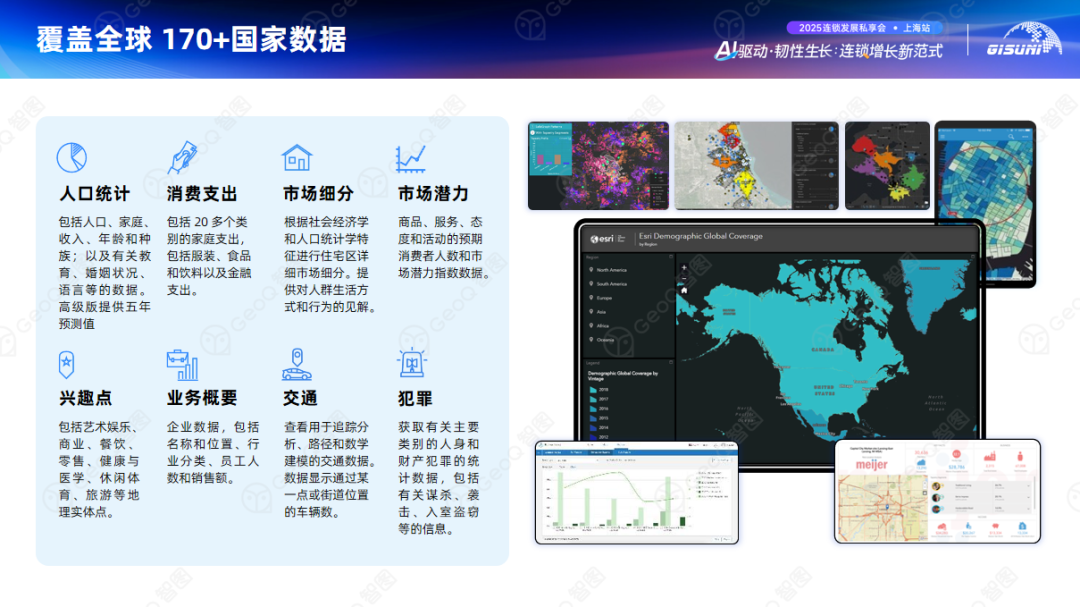
Task: Select North America in the Region list
Action: (x=608, y=270)
